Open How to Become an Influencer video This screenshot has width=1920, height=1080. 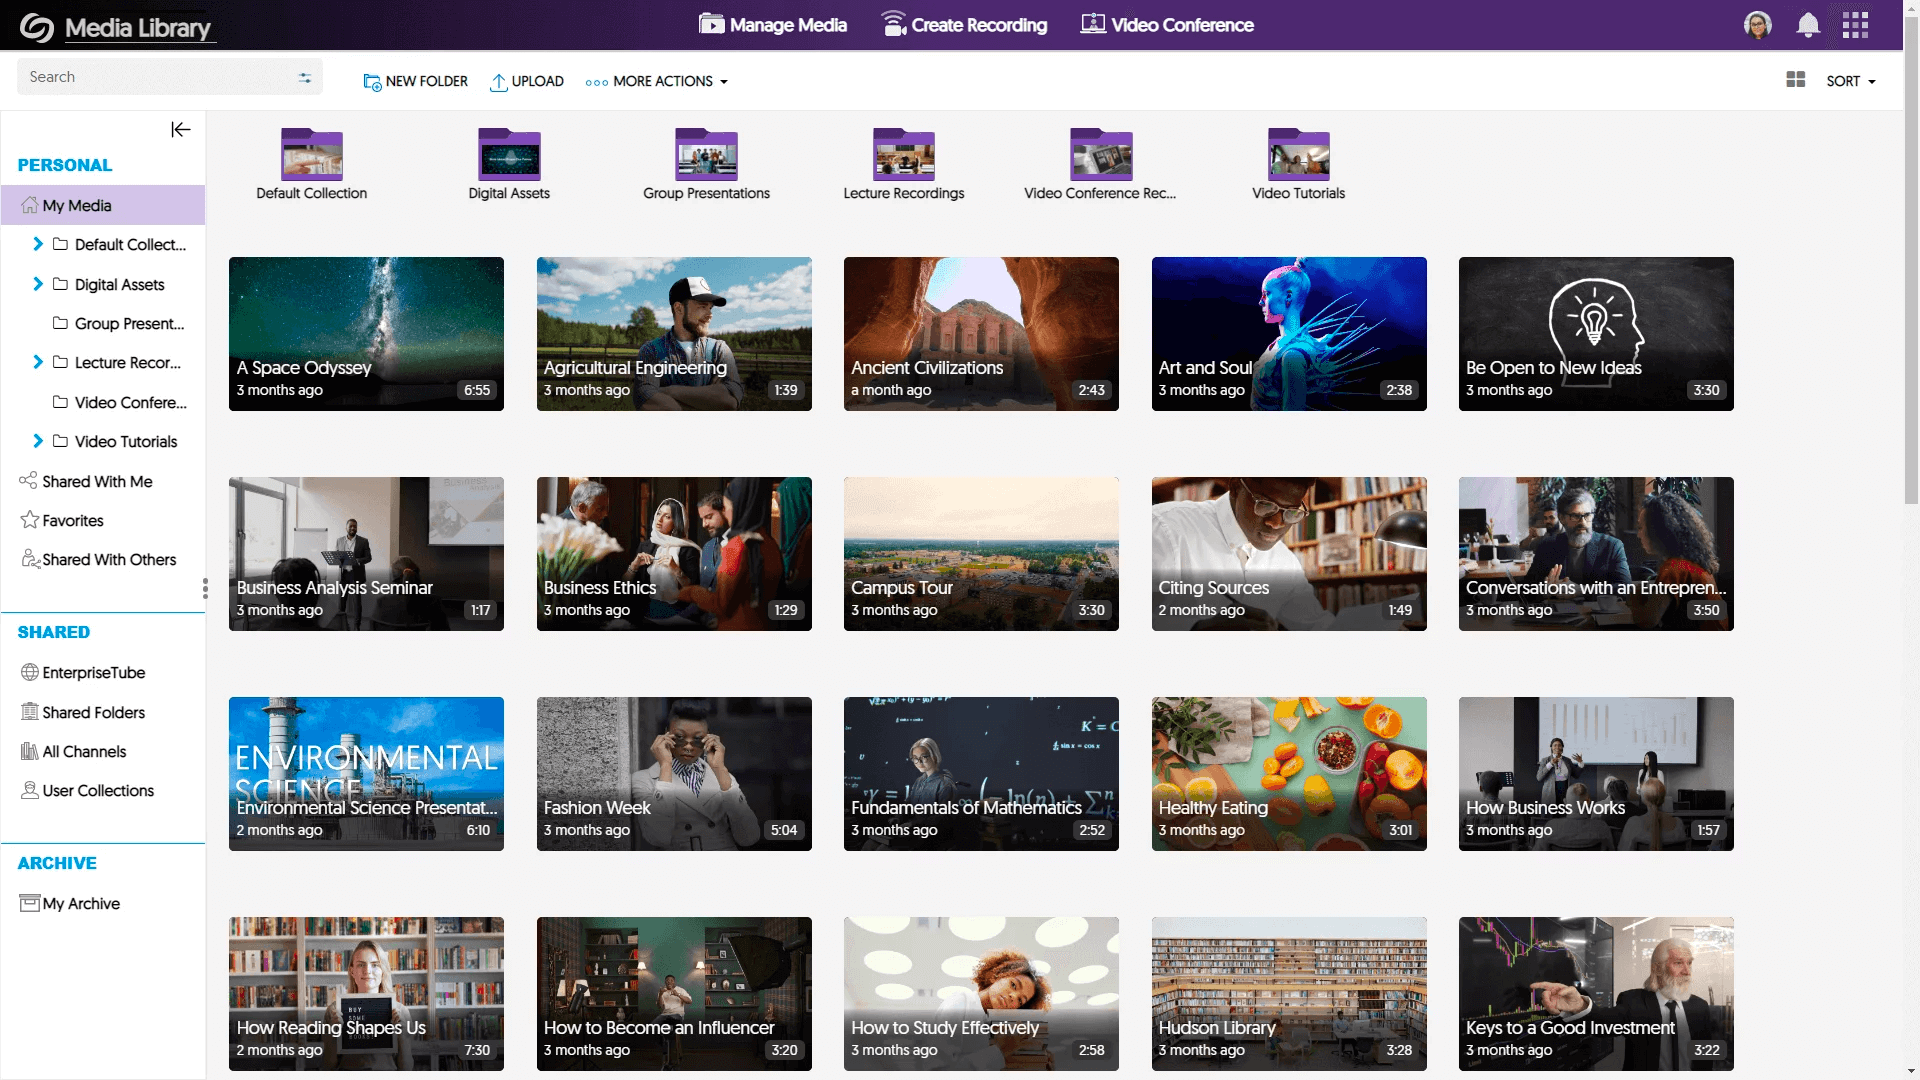674,994
